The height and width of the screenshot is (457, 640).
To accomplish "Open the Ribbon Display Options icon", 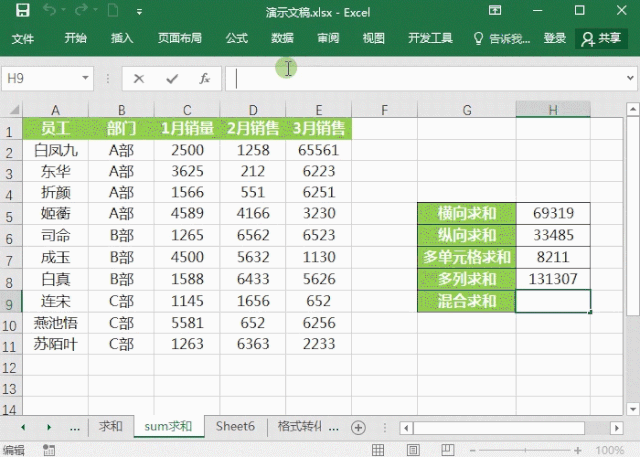I will tap(495, 10).
